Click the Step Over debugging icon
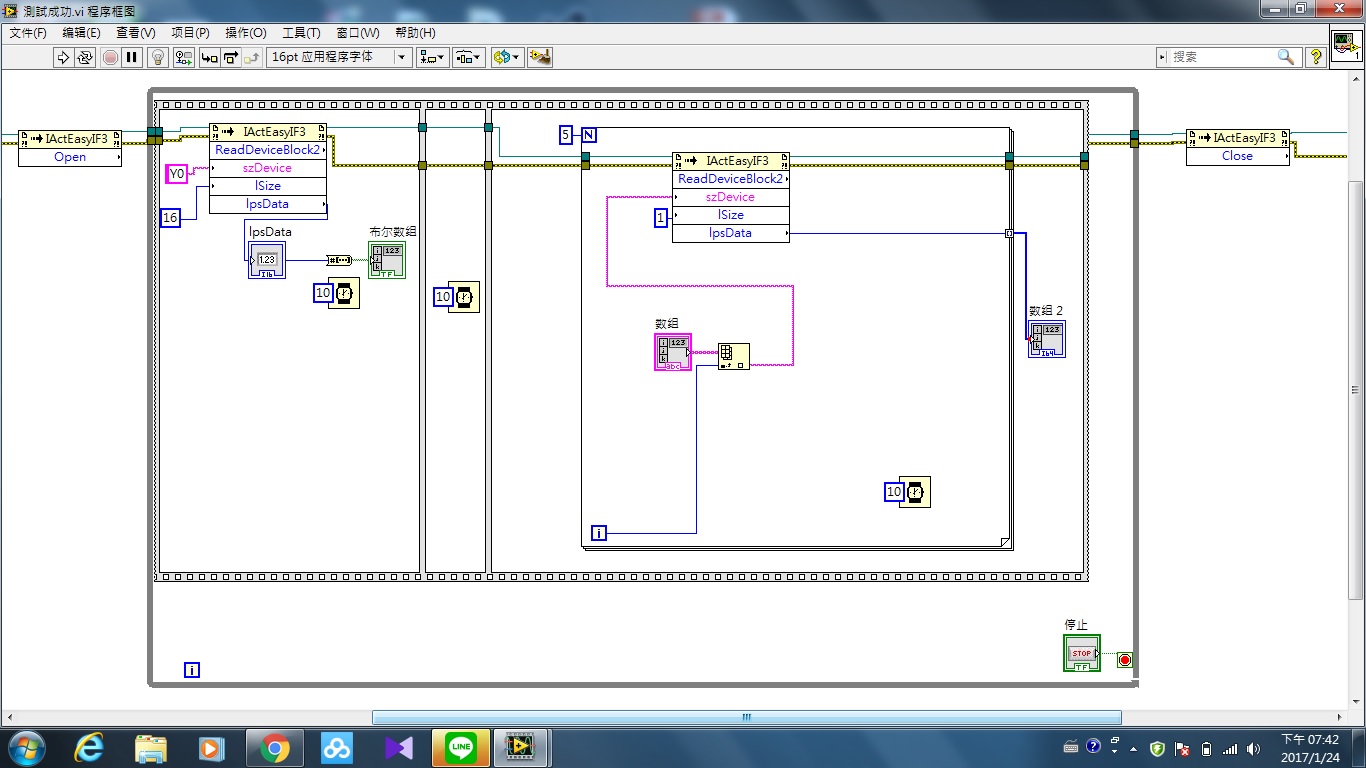 (x=231, y=57)
